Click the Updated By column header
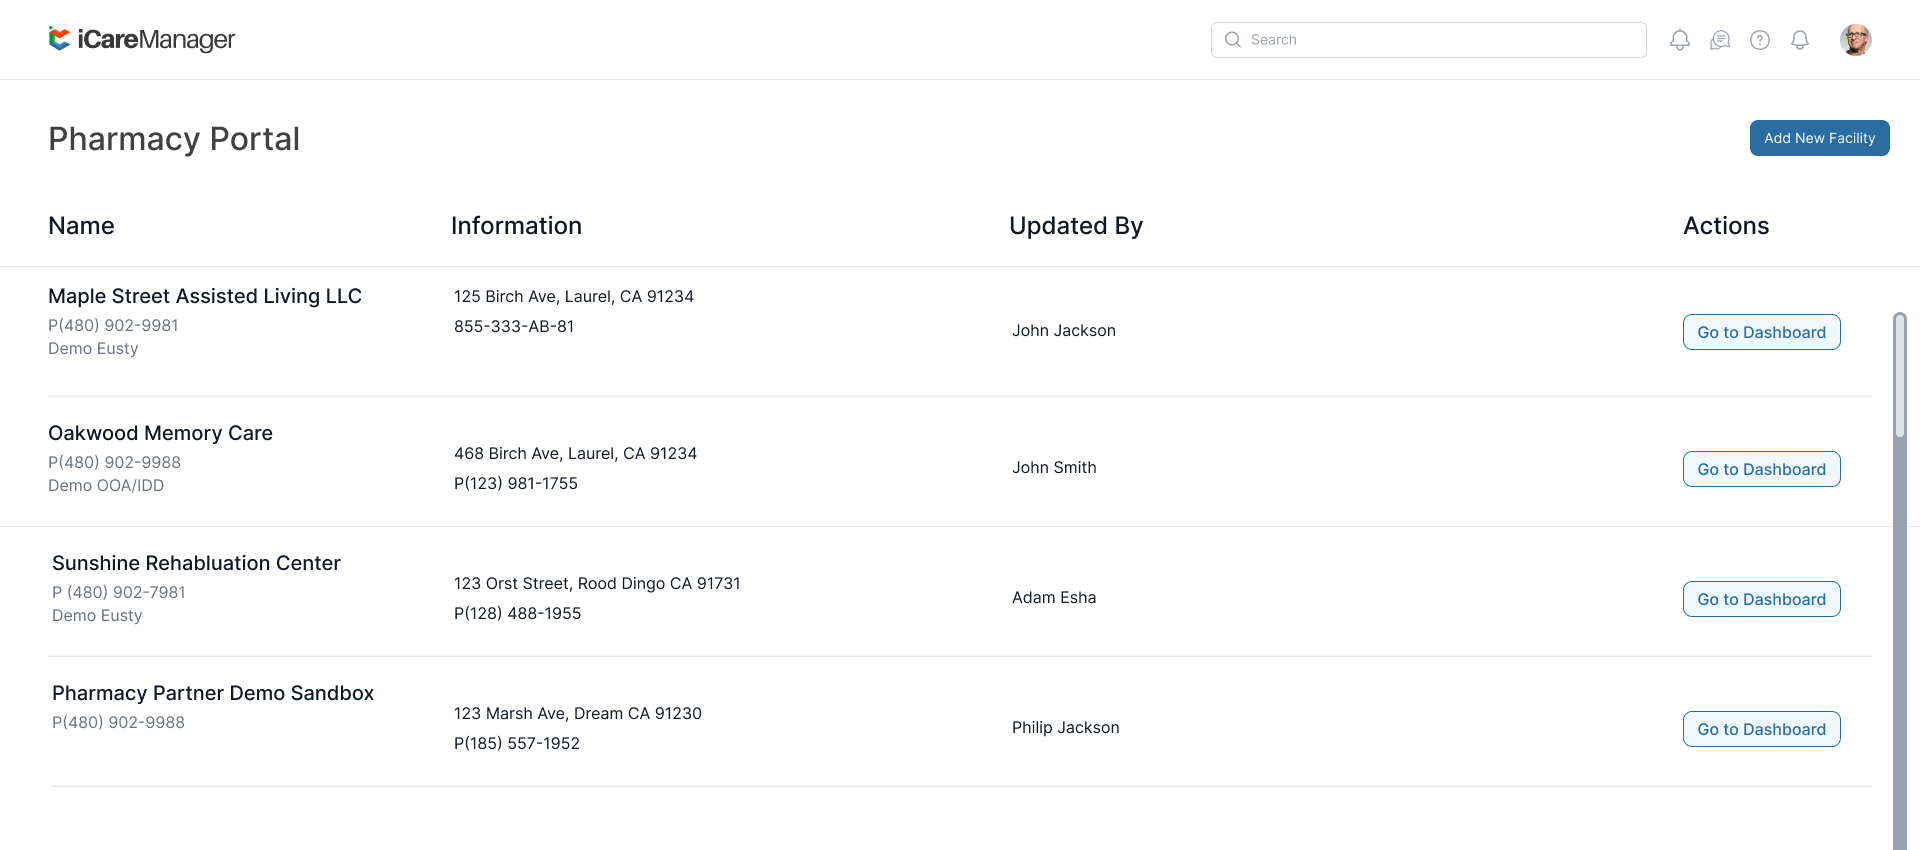Image resolution: width=1920 pixels, height=850 pixels. [1075, 226]
